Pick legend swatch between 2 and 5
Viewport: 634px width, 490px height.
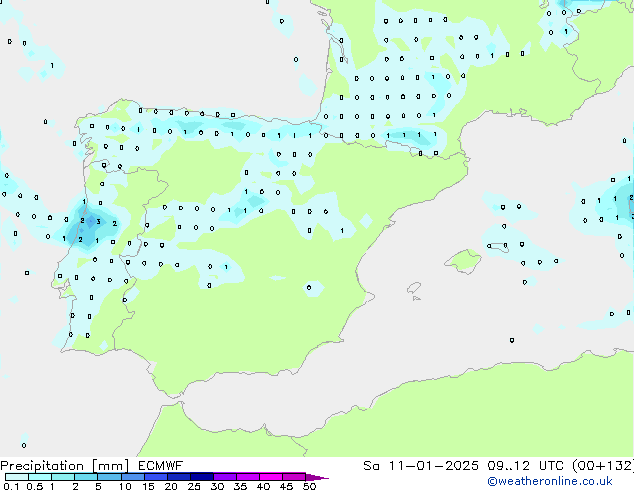point(86,477)
